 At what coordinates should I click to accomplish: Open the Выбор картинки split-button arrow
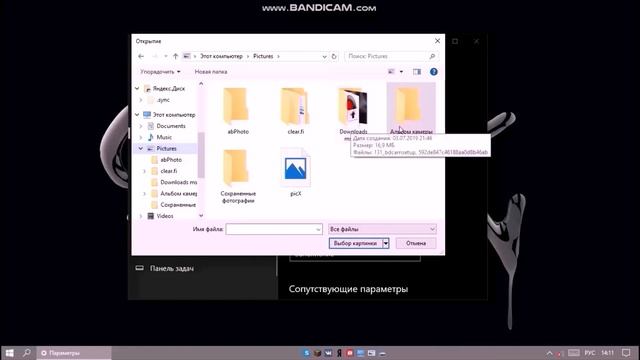pos(386,243)
